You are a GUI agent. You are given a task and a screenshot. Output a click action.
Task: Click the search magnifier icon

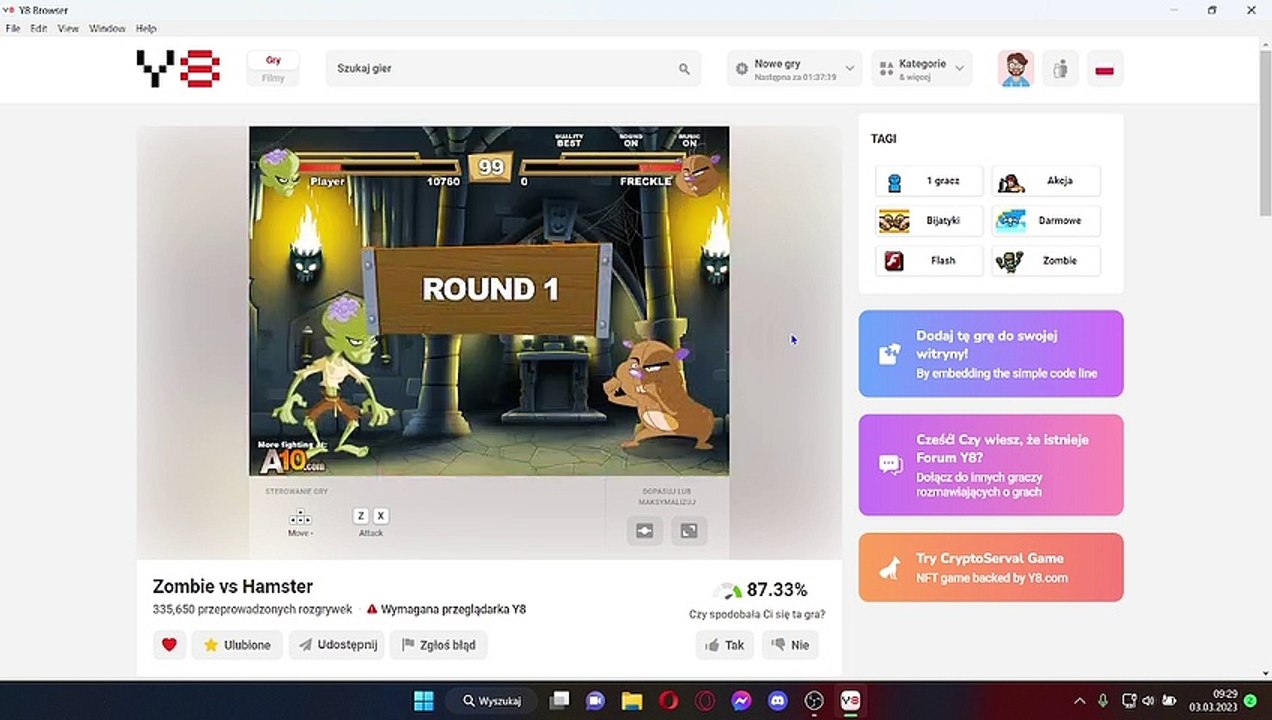684,69
